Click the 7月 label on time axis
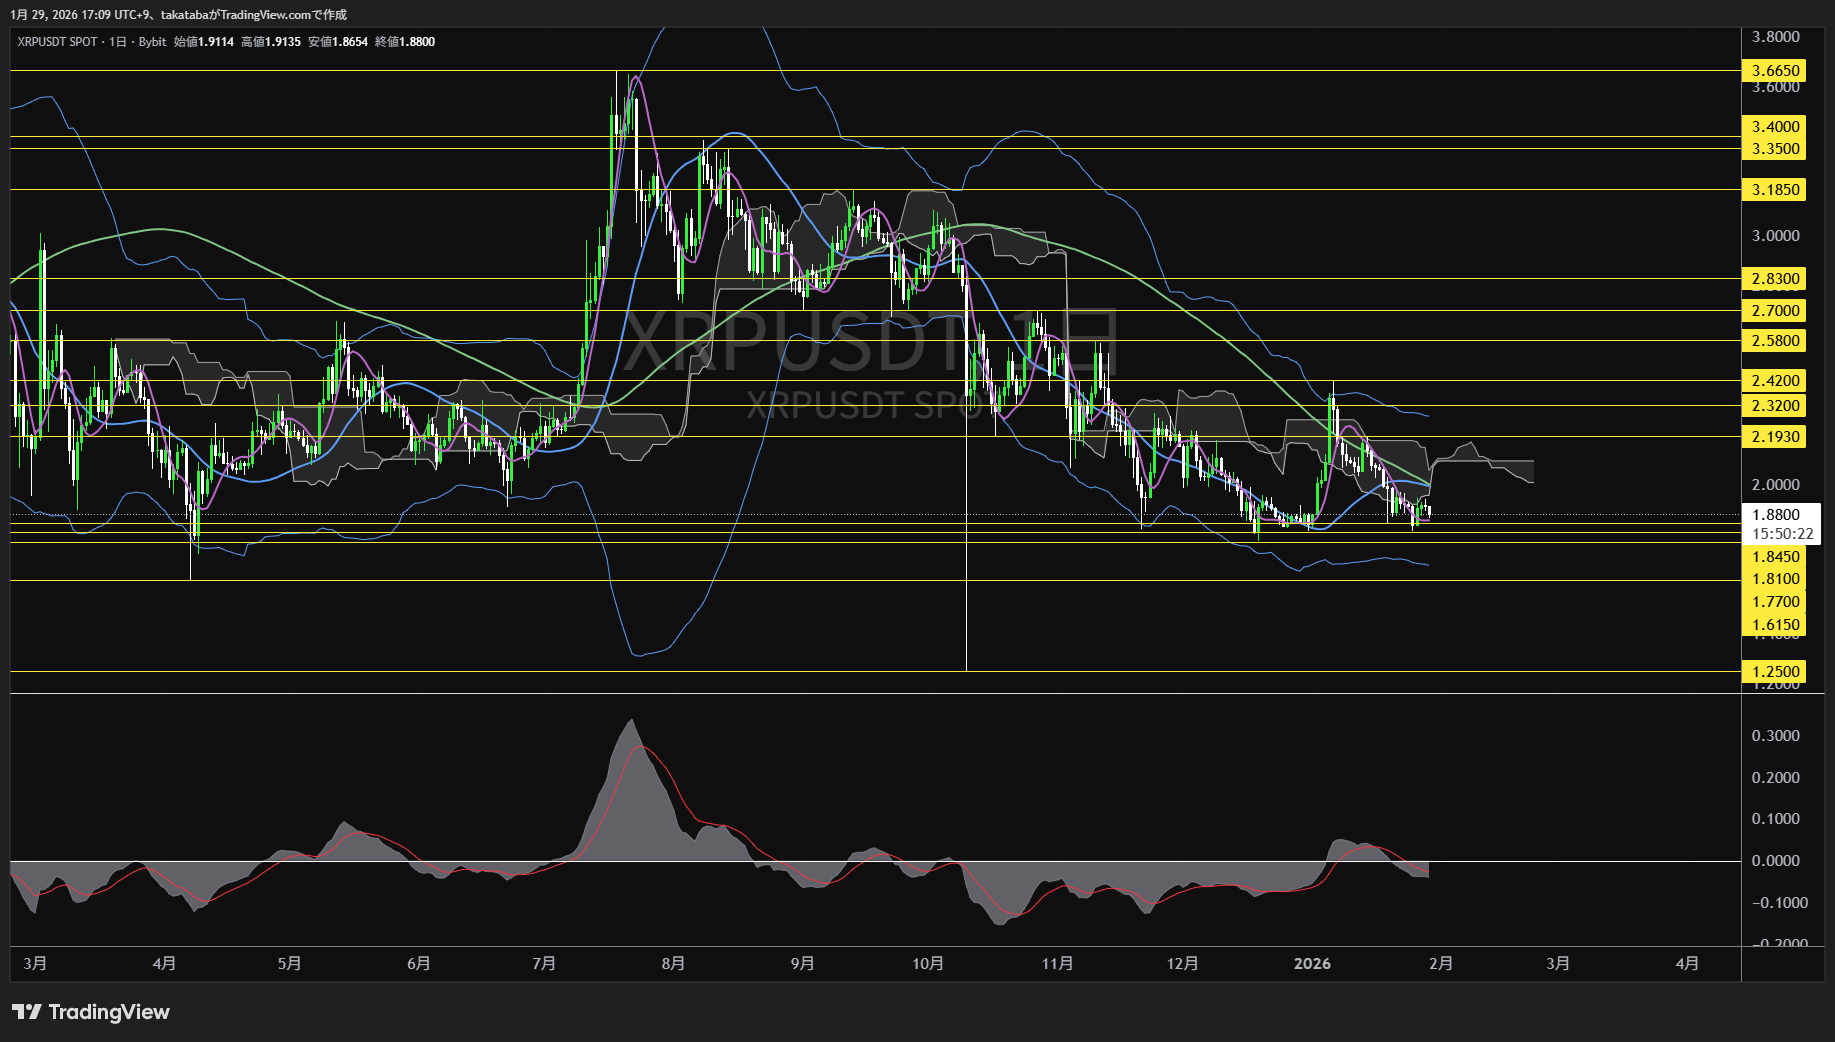The image size is (1835, 1042). click(544, 964)
